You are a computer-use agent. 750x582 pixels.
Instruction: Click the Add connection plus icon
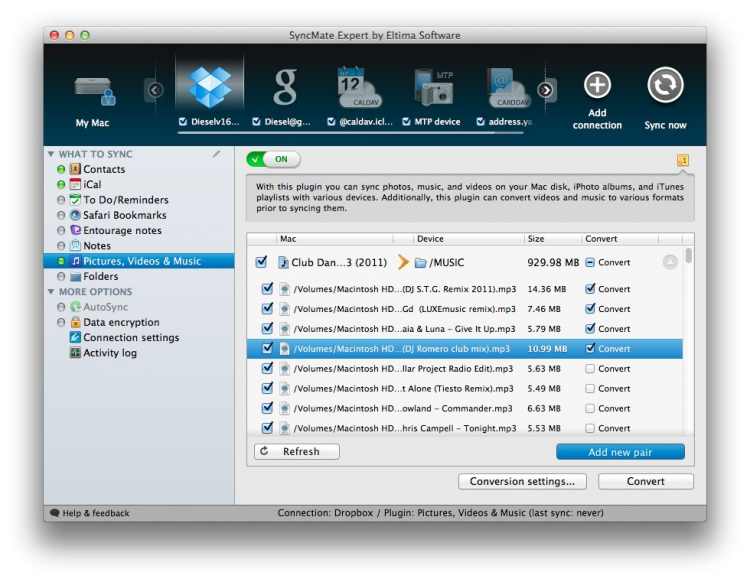pyautogui.click(x=597, y=85)
